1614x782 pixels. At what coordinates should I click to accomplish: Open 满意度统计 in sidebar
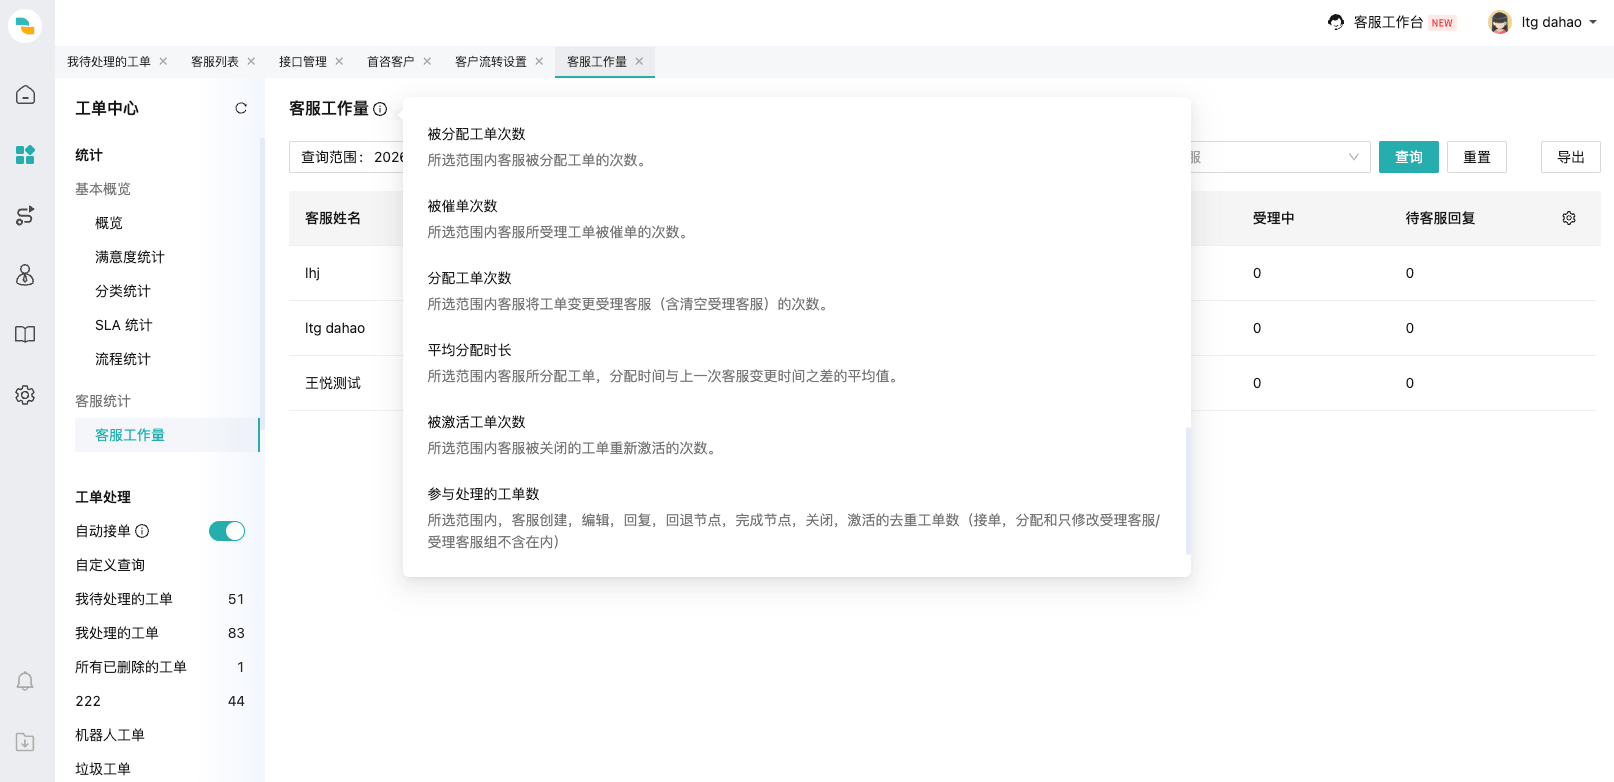[x=130, y=257]
